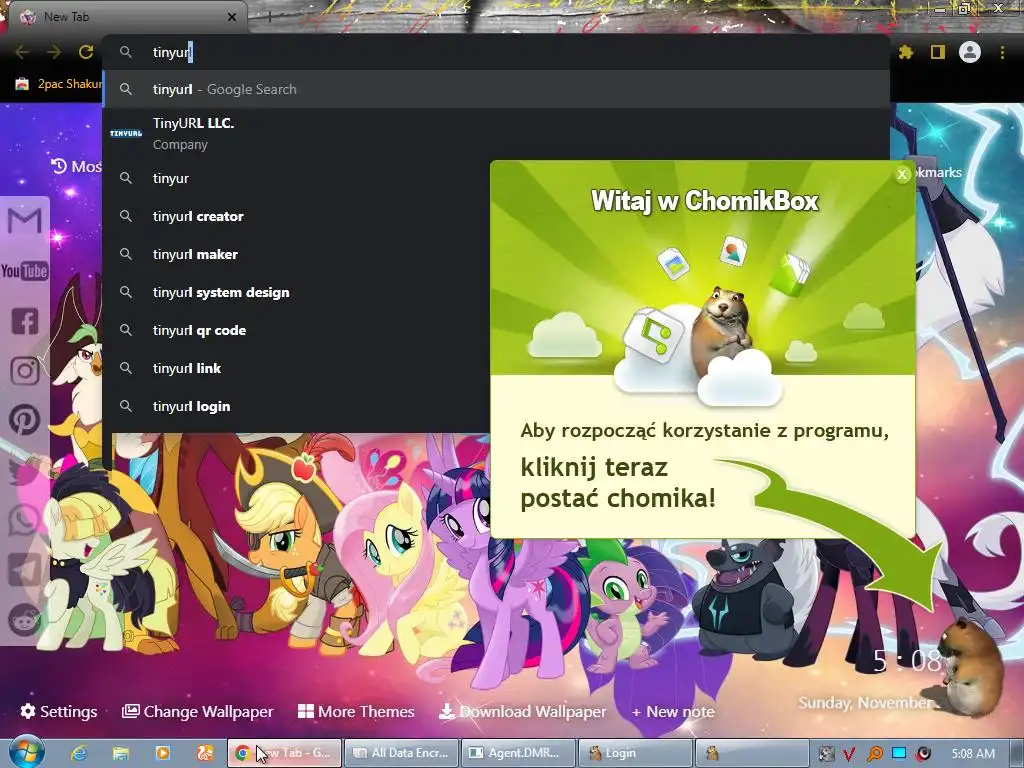The image size is (1024, 768).
Task: Click Change Wallpaper
Action: (x=197, y=711)
